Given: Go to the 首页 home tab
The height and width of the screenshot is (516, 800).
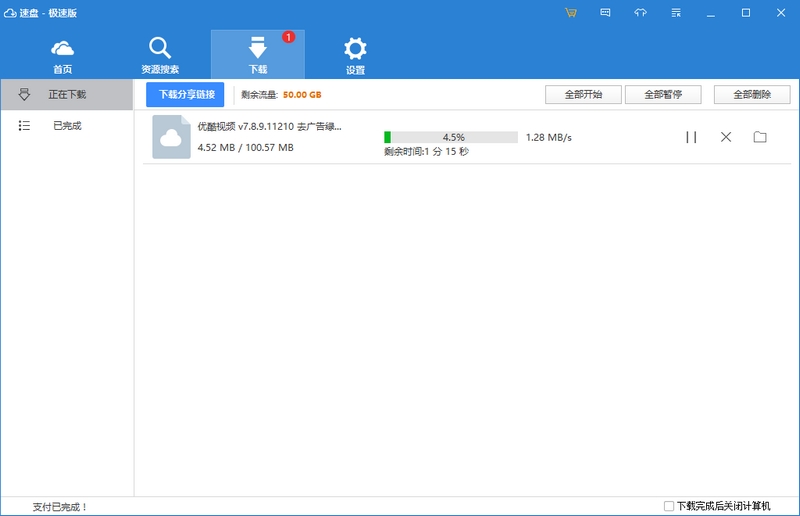Looking at the screenshot, I should (x=62, y=57).
